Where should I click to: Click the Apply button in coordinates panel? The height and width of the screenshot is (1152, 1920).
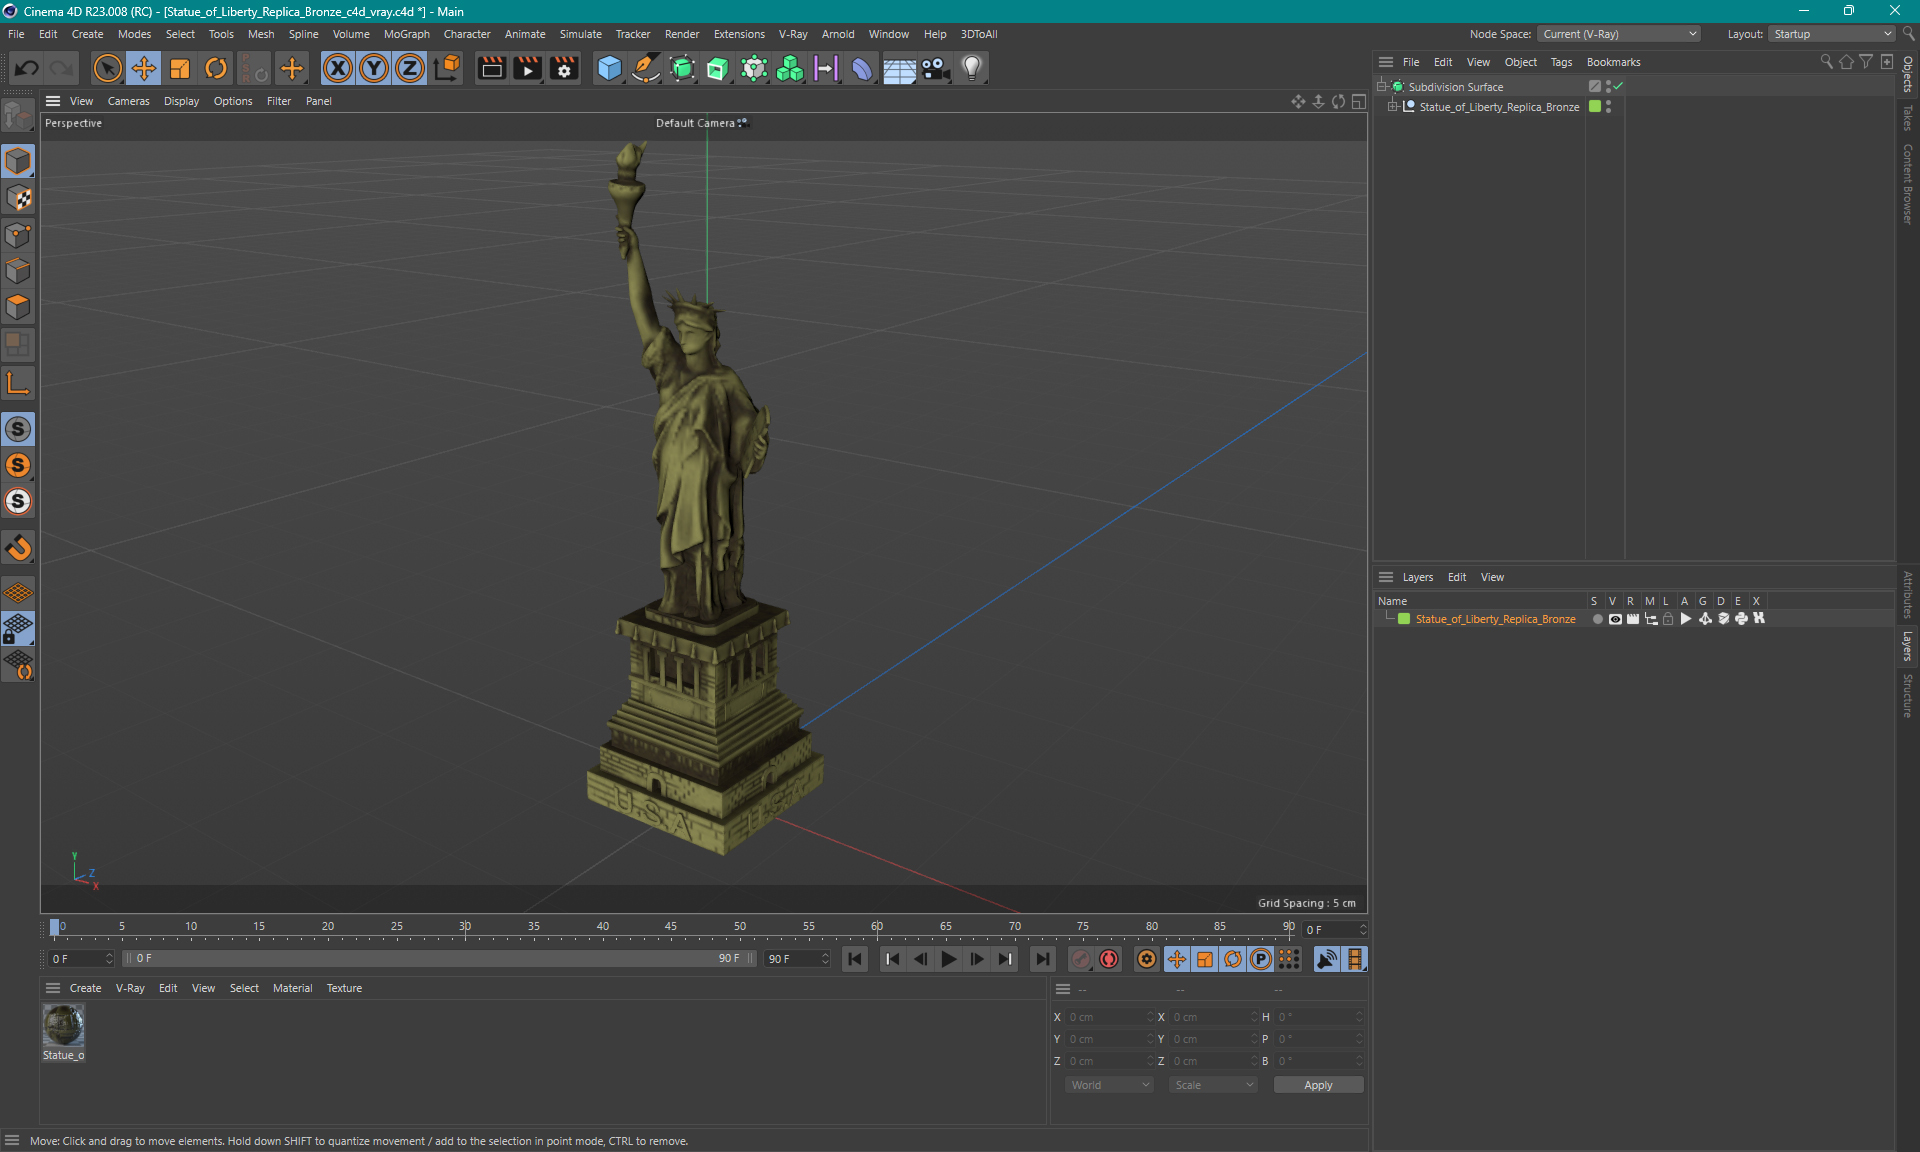point(1318,1085)
